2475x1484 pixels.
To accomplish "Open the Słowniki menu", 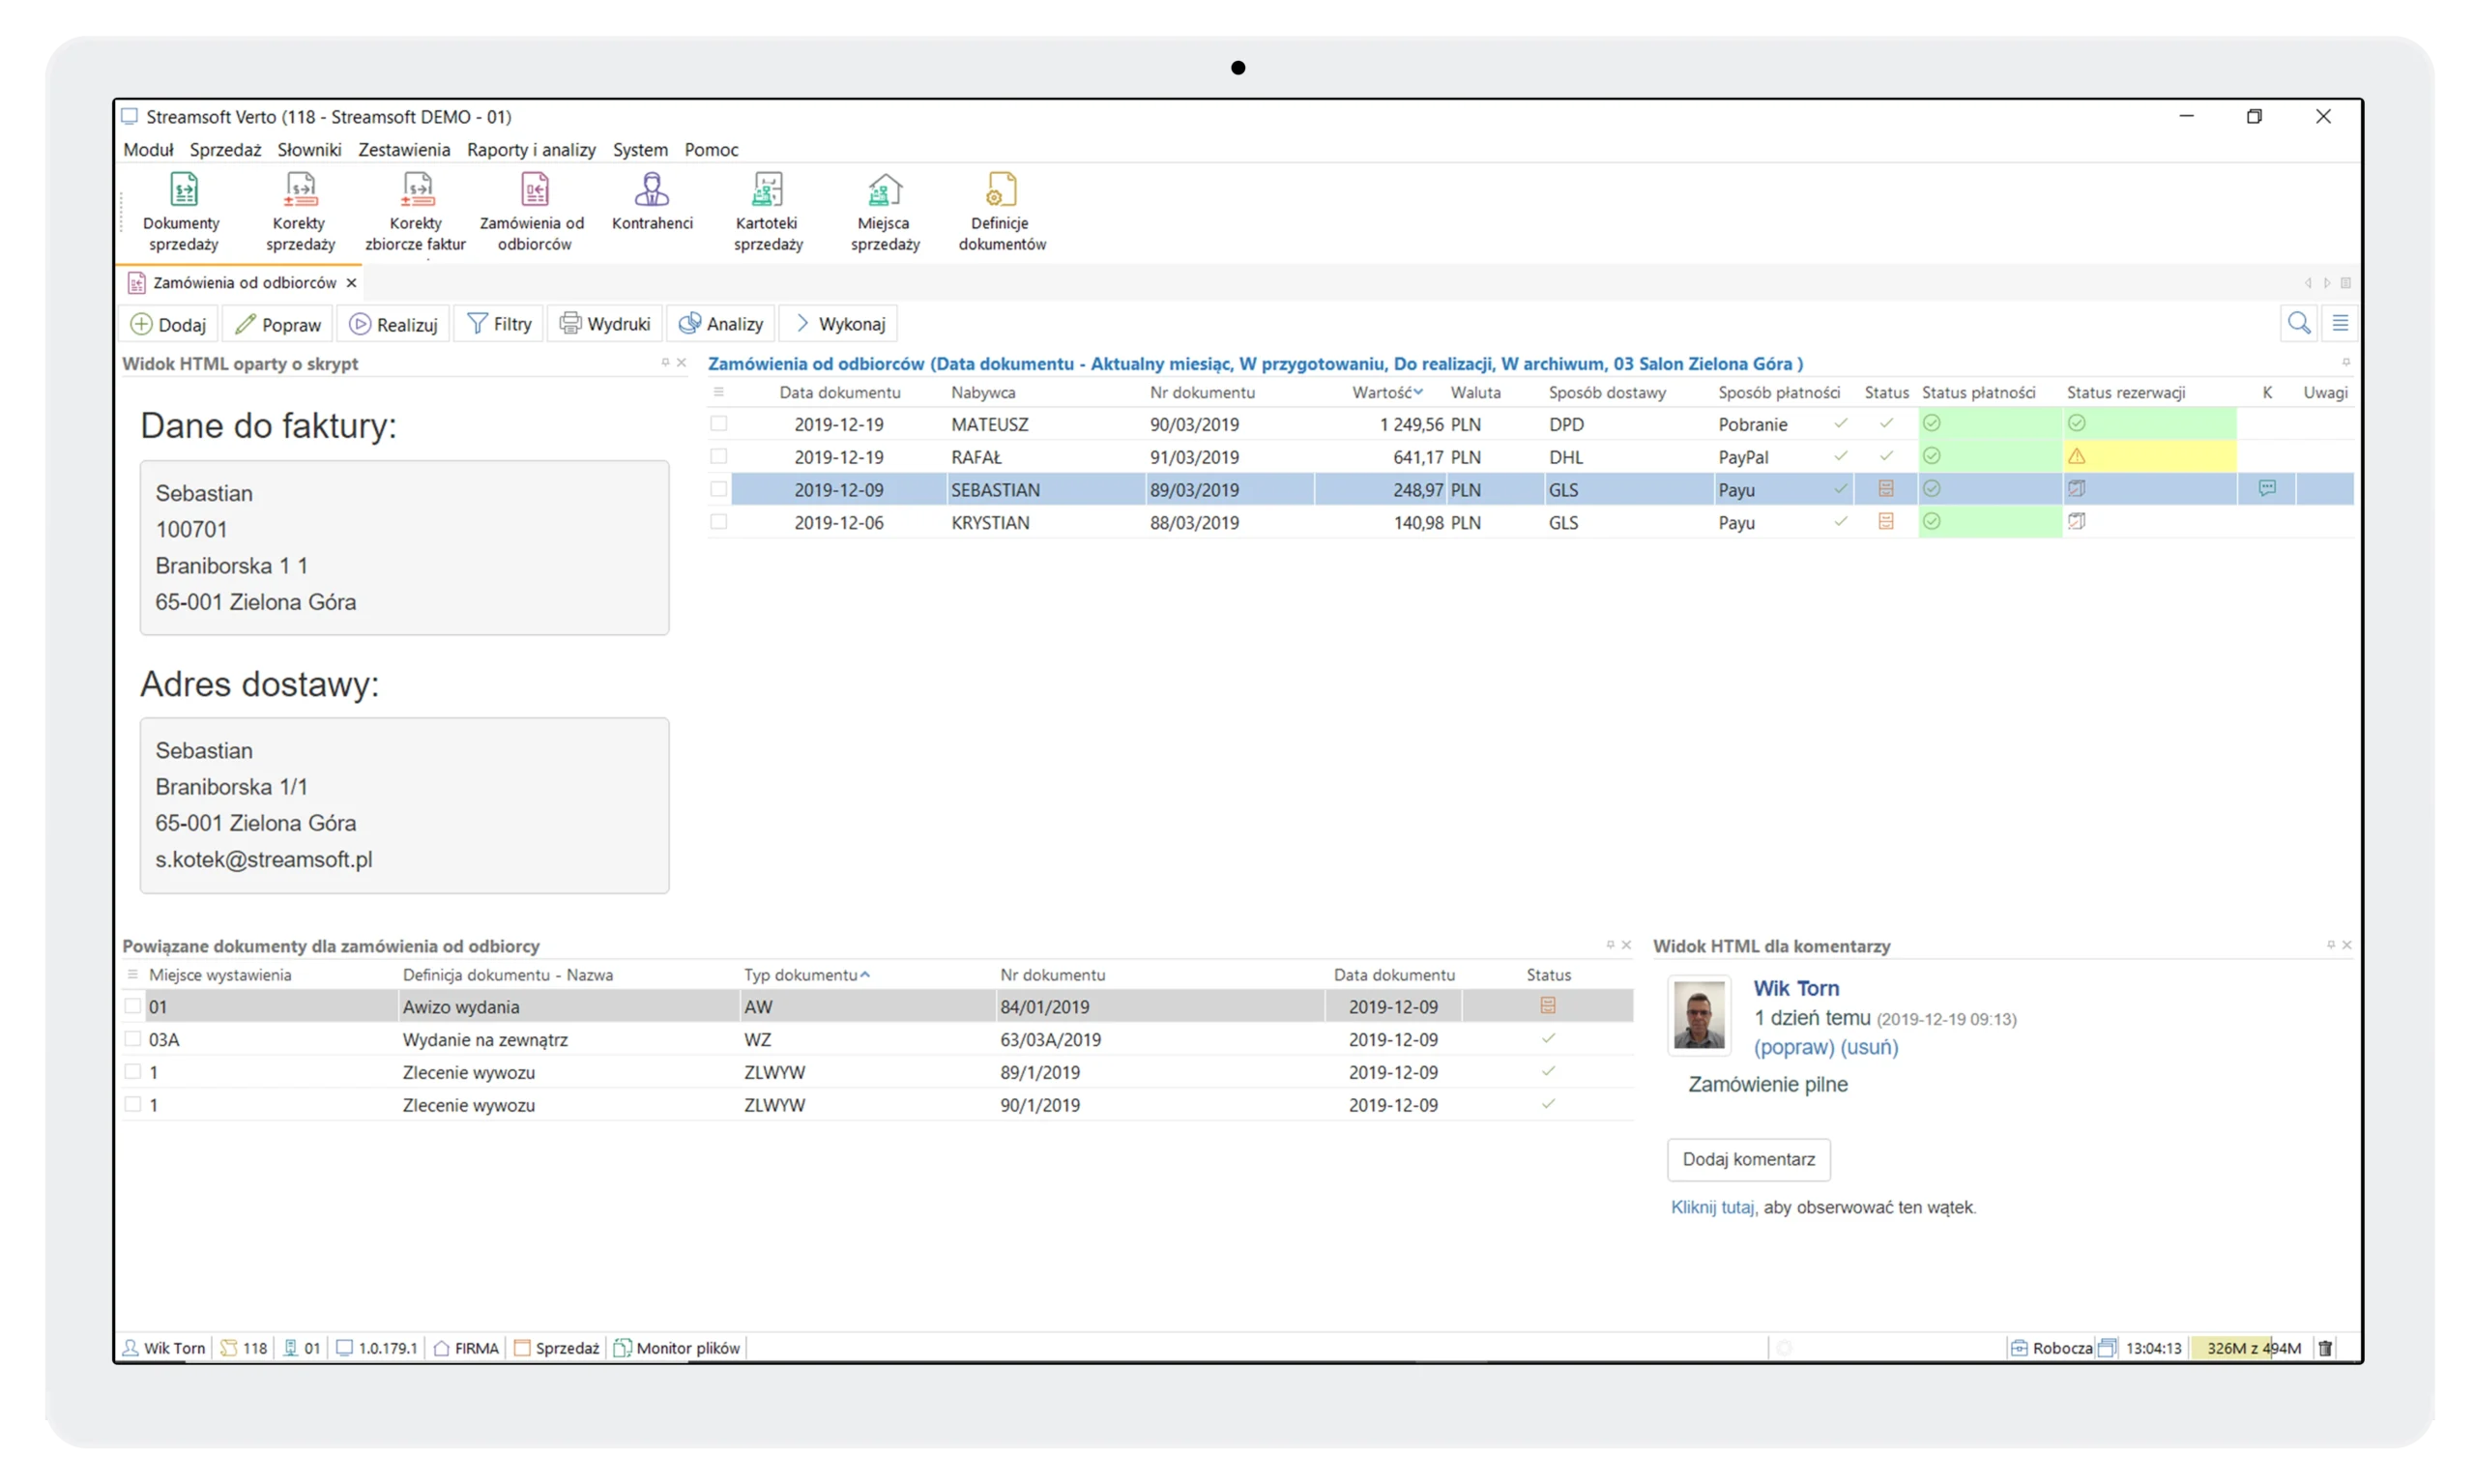I will click(x=309, y=150).
